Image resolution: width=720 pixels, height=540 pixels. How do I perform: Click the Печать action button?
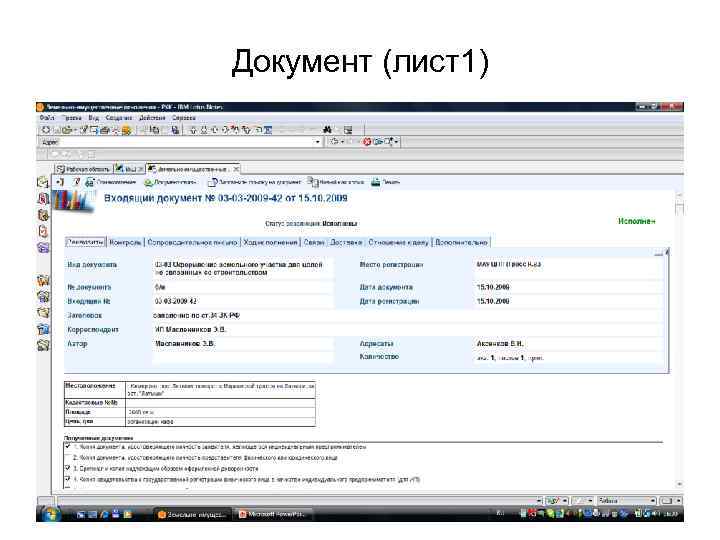tap(385, 182)
